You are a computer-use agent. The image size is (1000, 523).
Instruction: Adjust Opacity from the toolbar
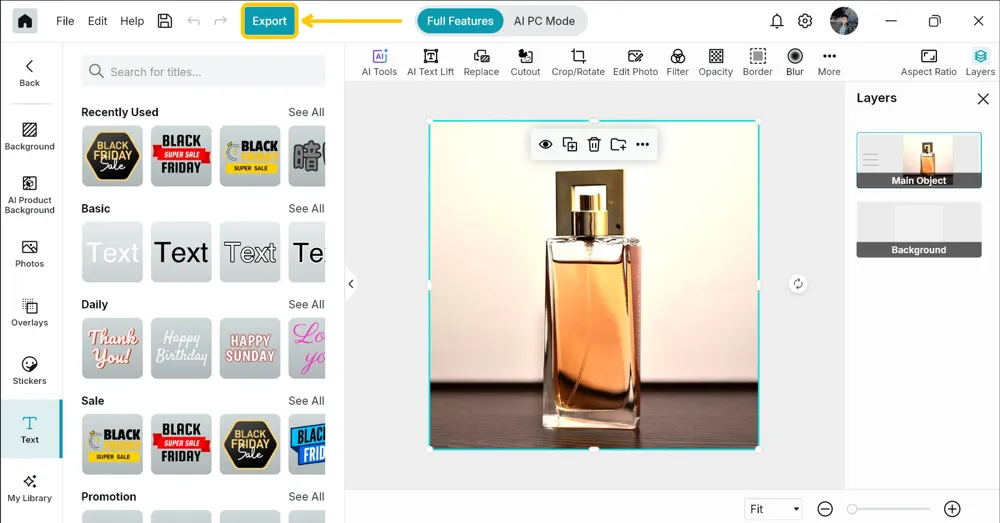pyautogui.click(x=716, y=63)
